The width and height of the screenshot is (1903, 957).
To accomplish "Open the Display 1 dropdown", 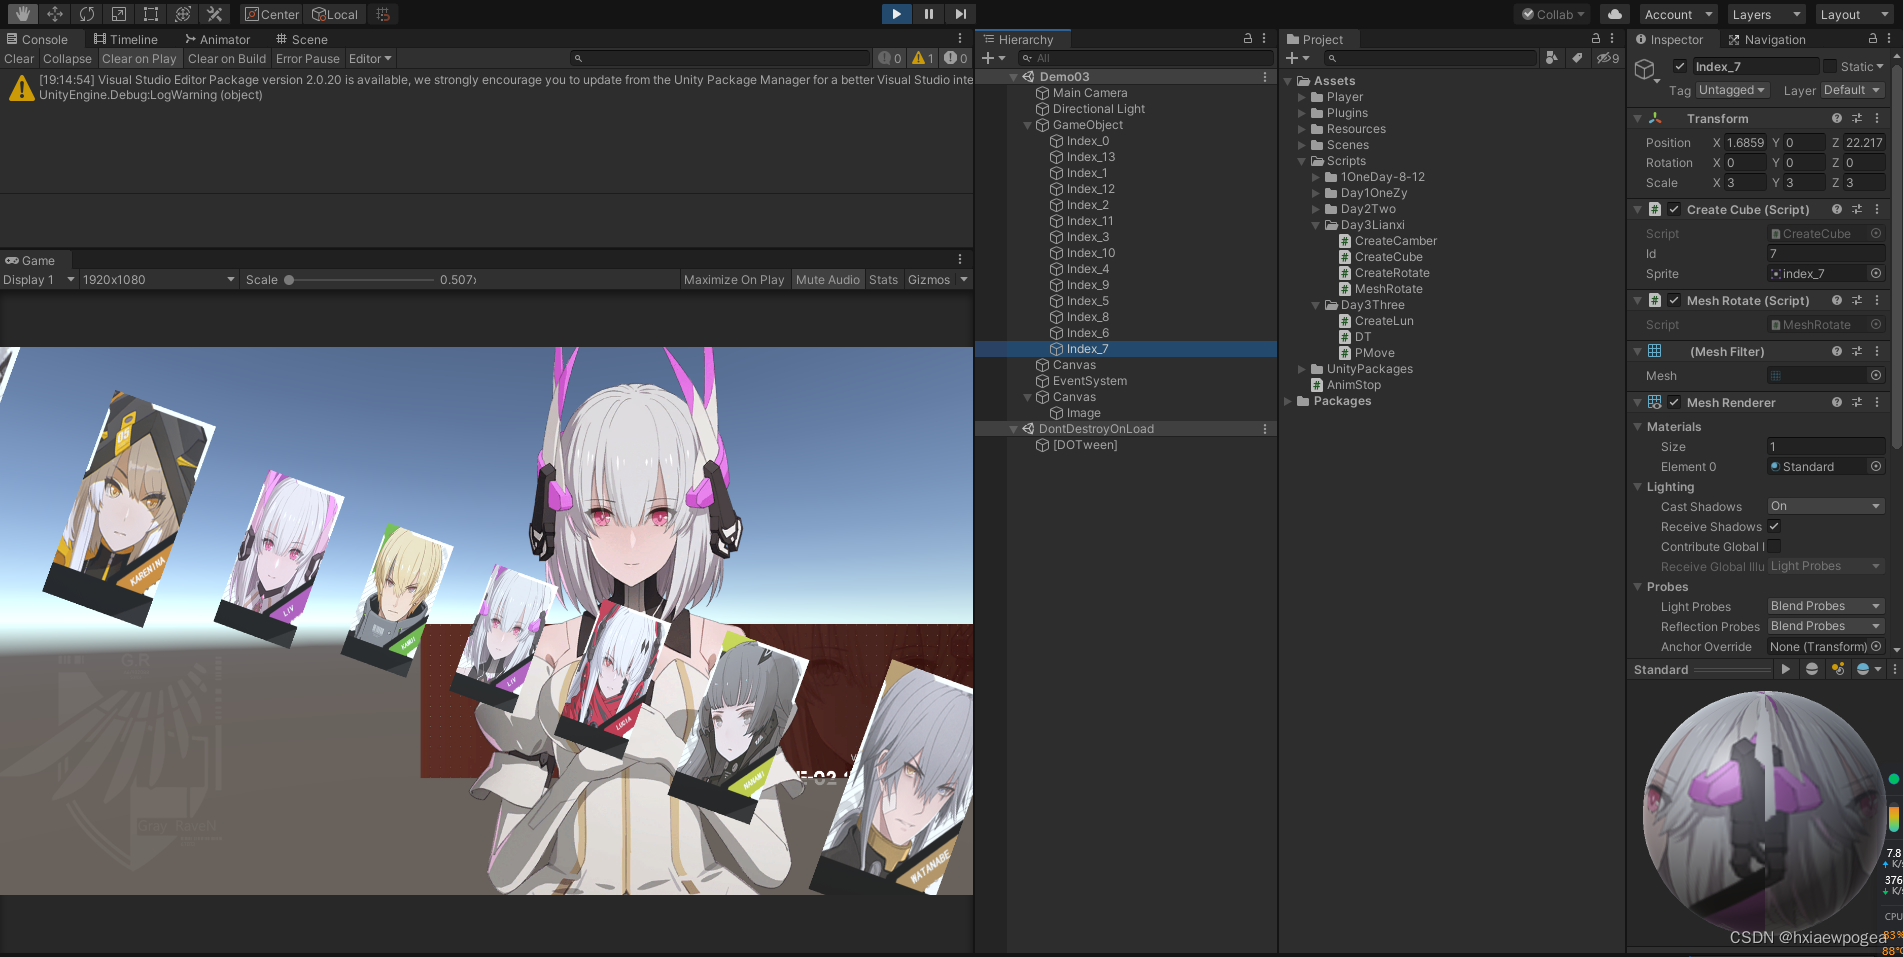I will 39,280.
